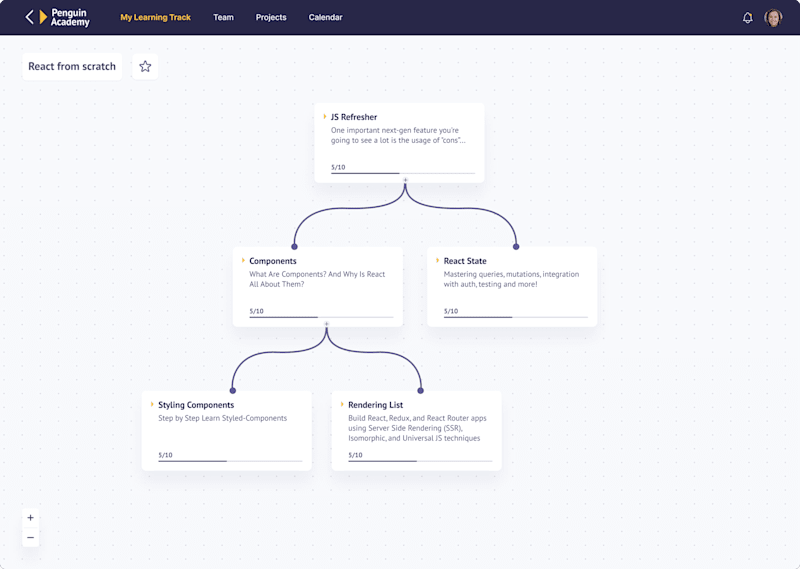This screenshot has height=569, width=800.
Task: Click the back arrow in header
Action: pos(30,17)
